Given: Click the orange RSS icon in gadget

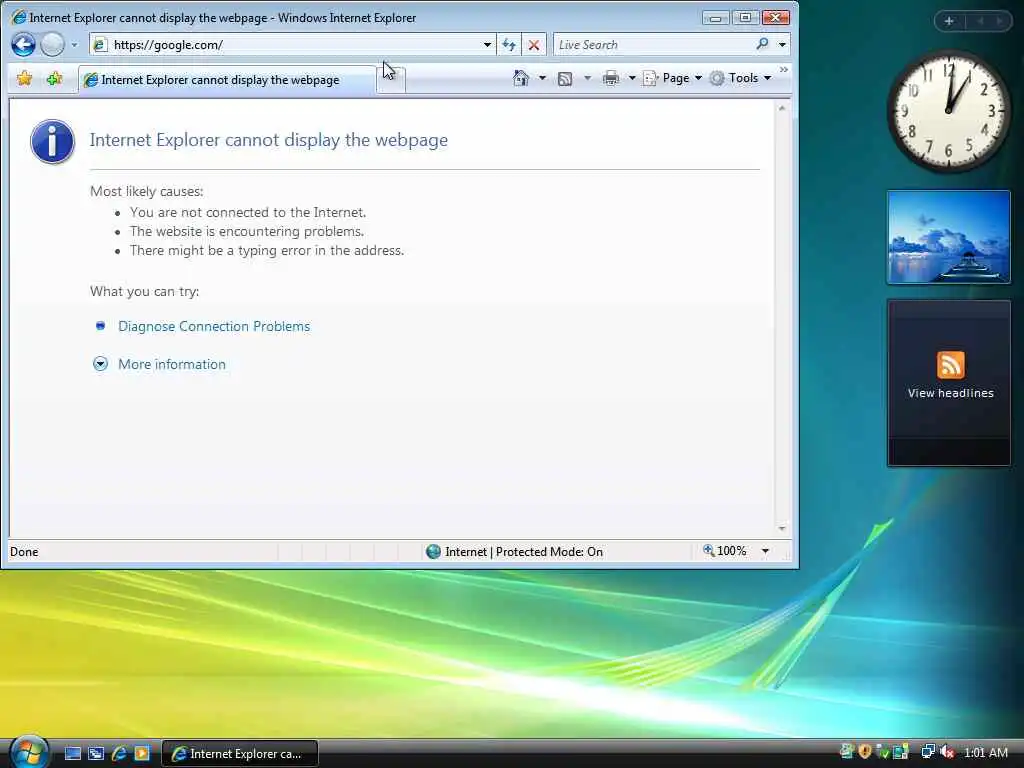Looking at the screenshot, I should coord(950,365).
